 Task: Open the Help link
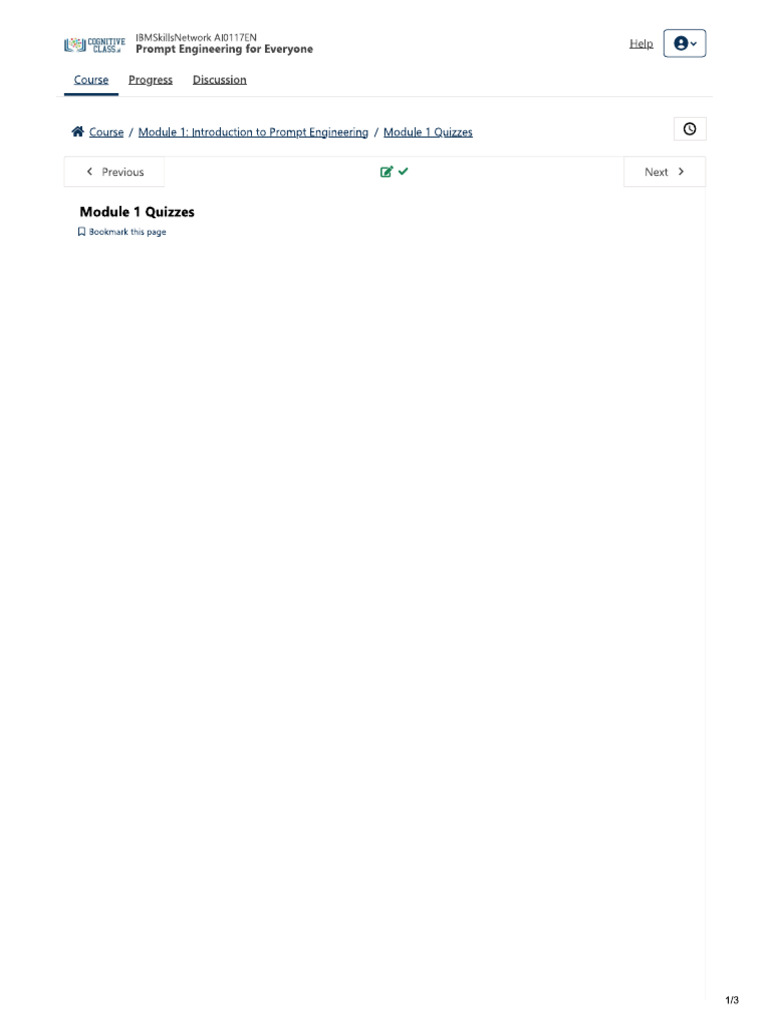(x=641, y=44)
